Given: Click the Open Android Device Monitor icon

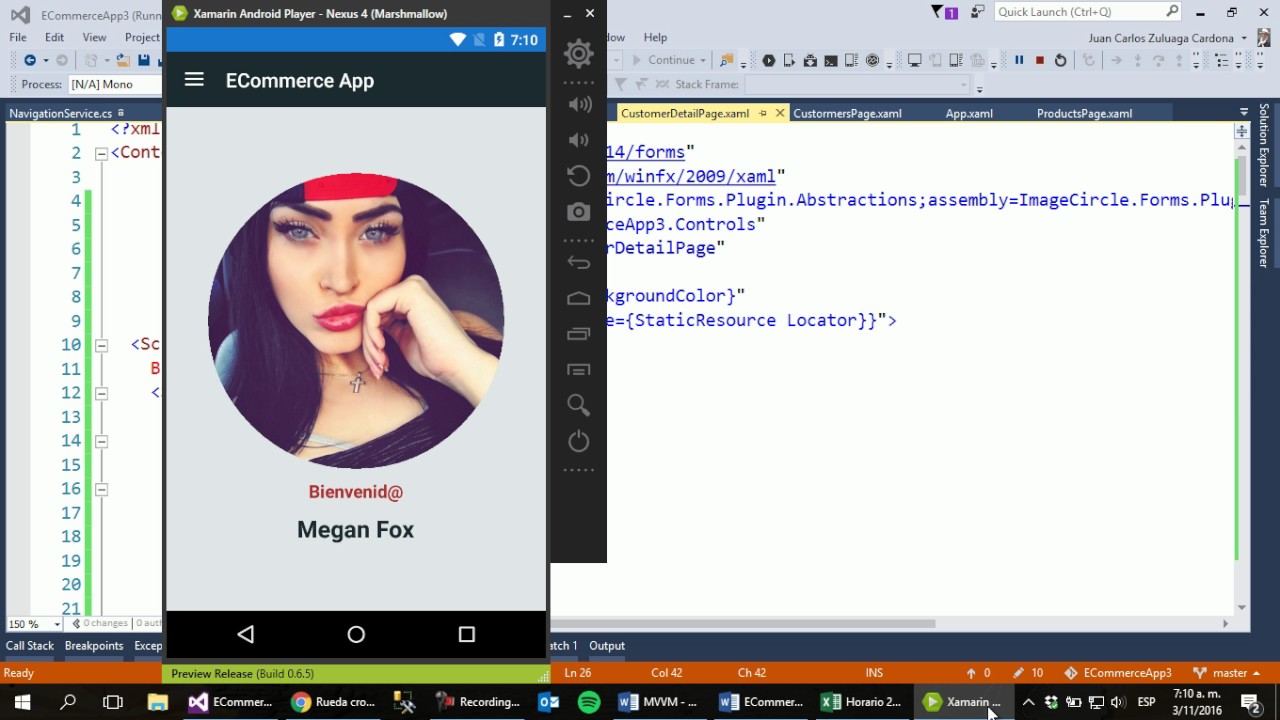Looking at the screenshot, I should pyautogui.click(x=872, y=60).
